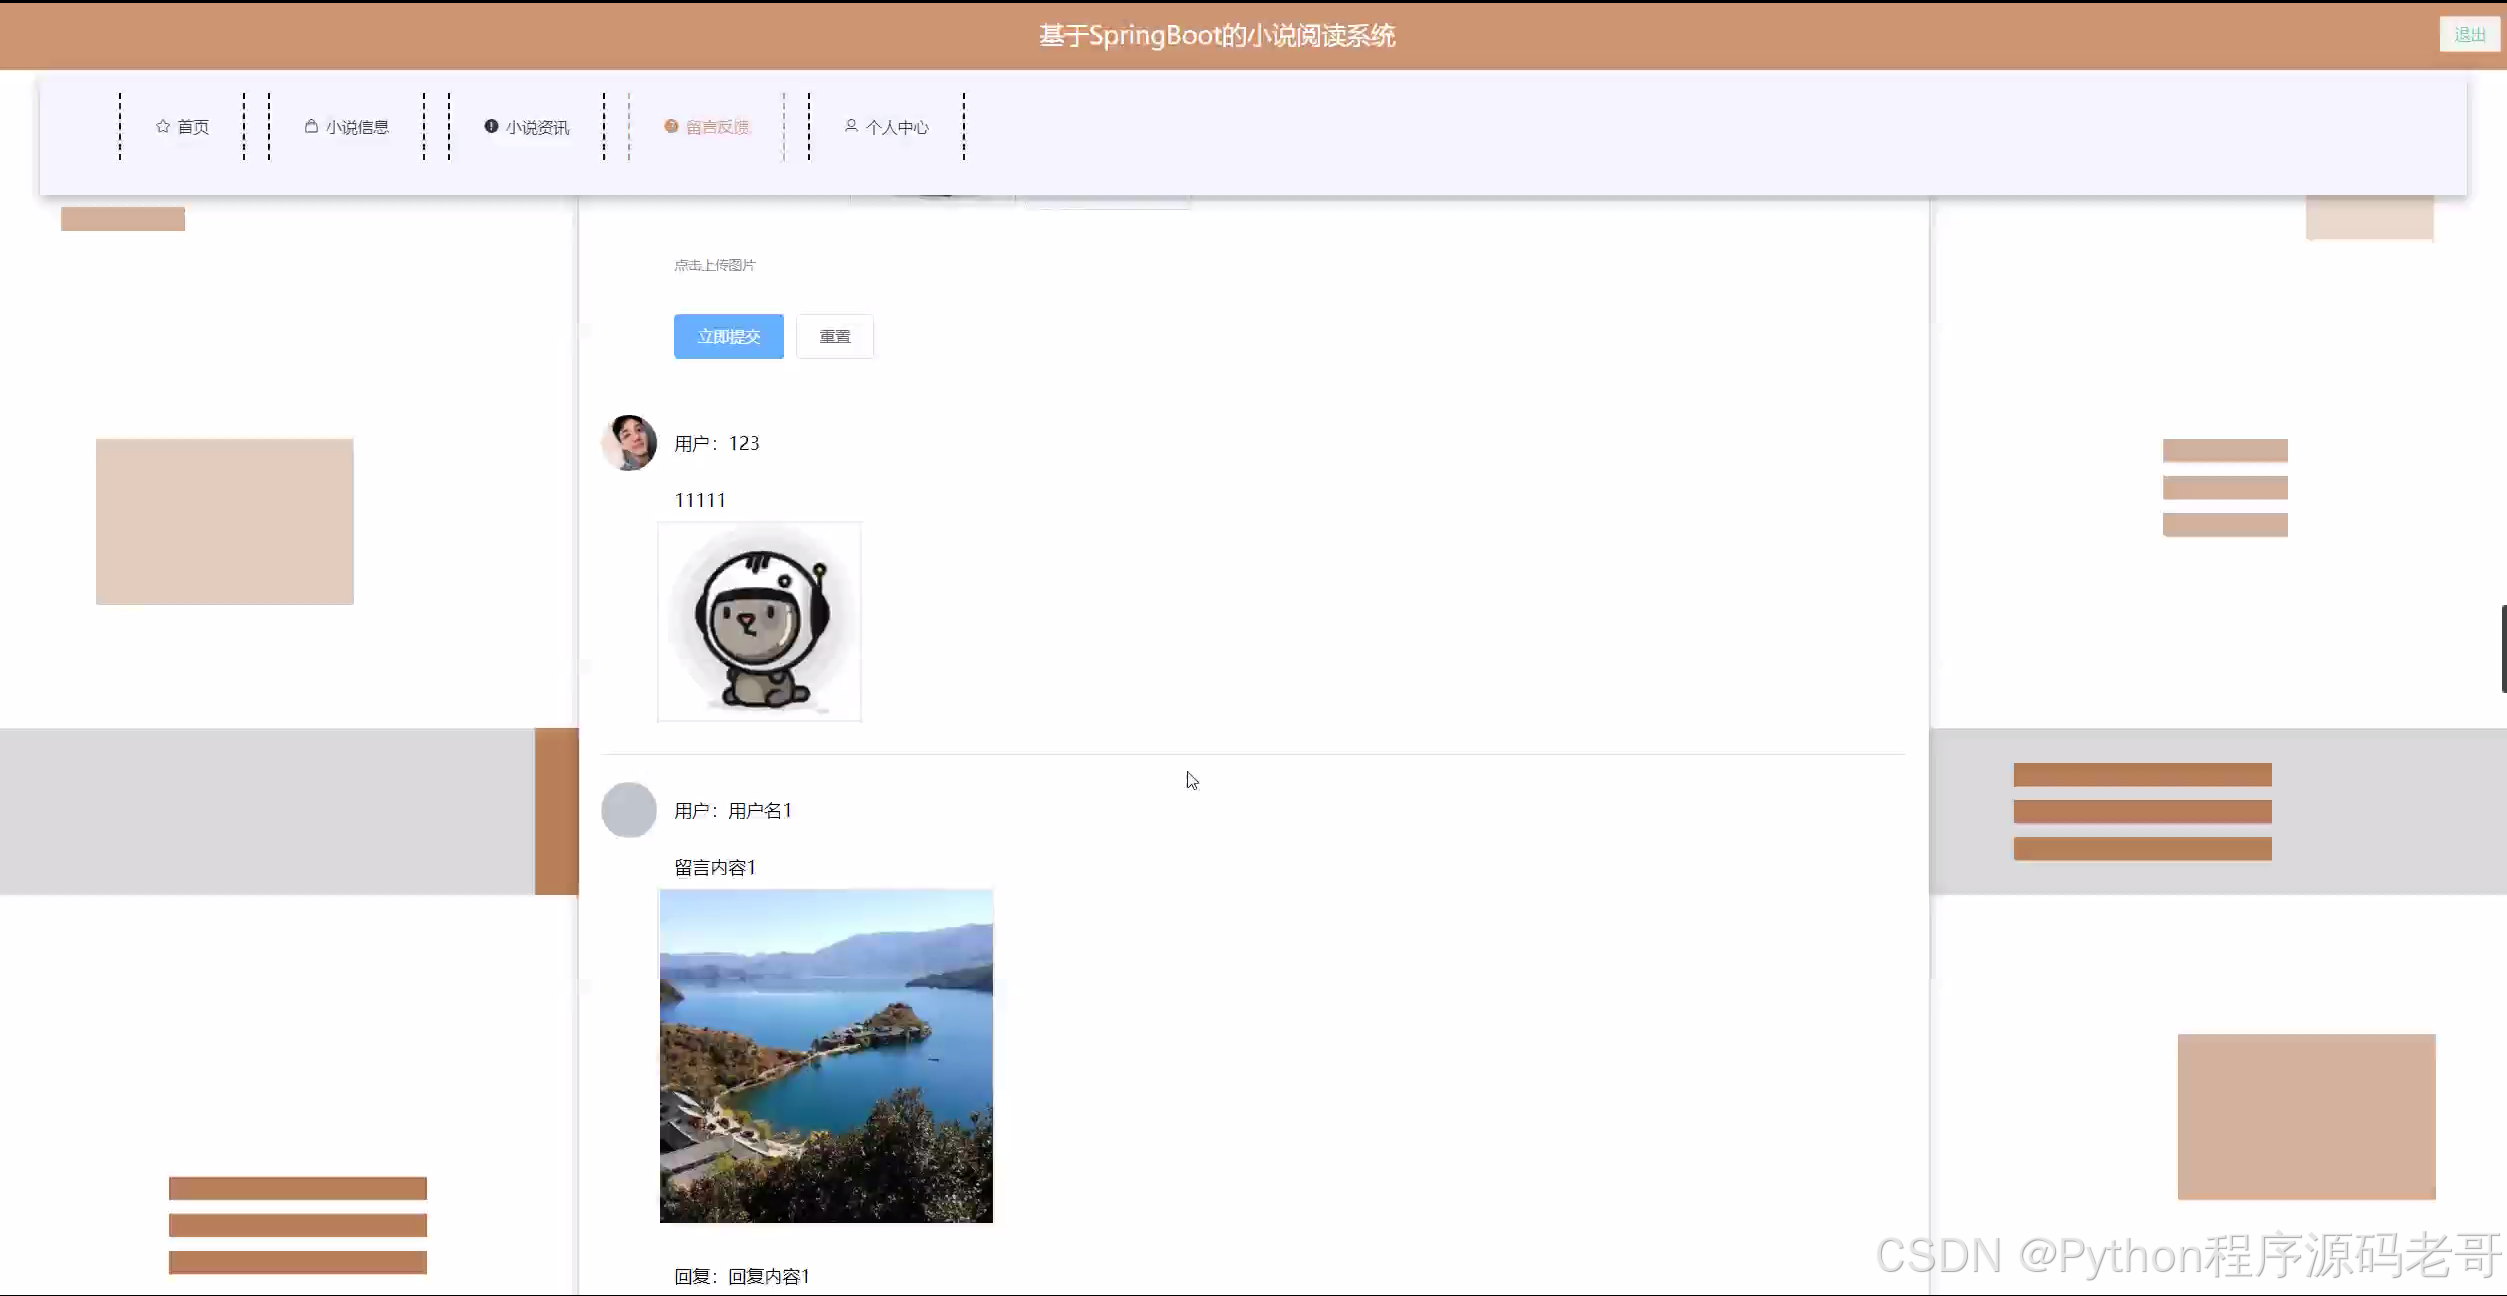Click user 123's profile avatar
Screen dimensions: 2507x1296
tap(629, 443)
